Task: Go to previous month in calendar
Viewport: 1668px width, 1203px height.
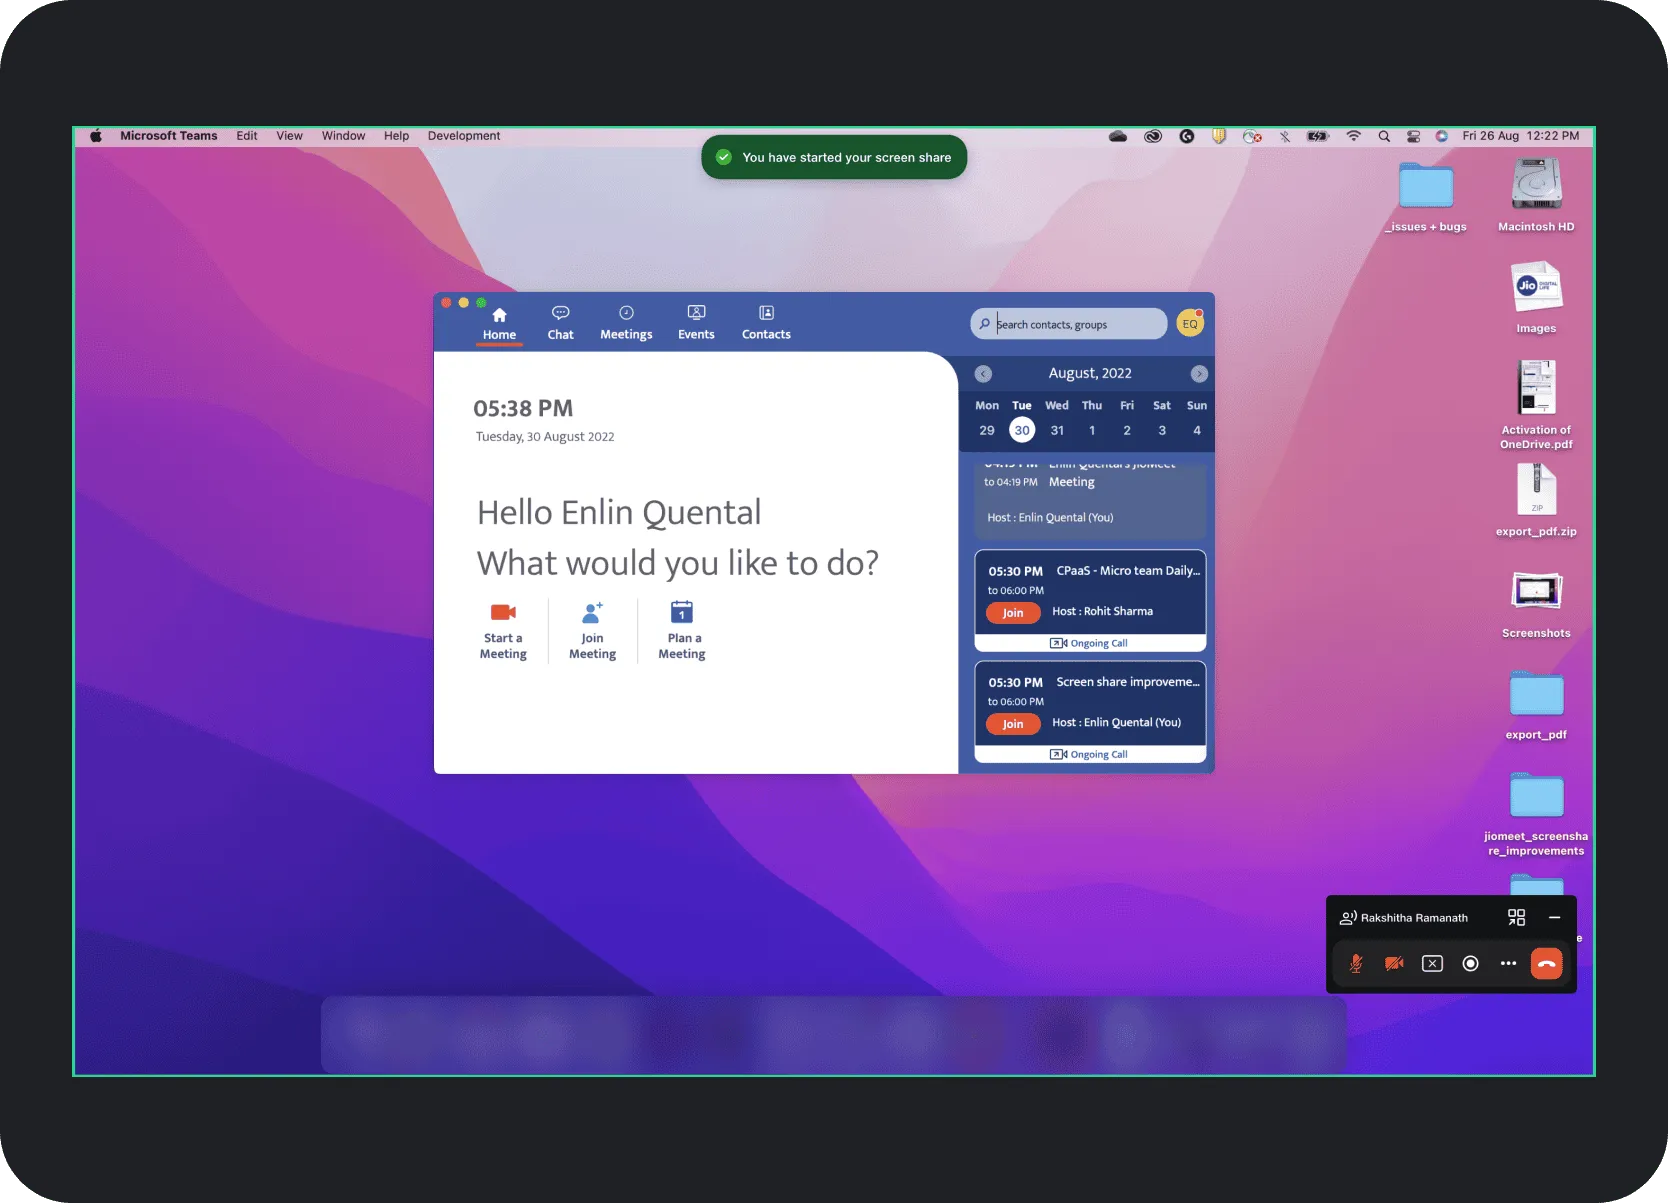Action: [983, 374]
